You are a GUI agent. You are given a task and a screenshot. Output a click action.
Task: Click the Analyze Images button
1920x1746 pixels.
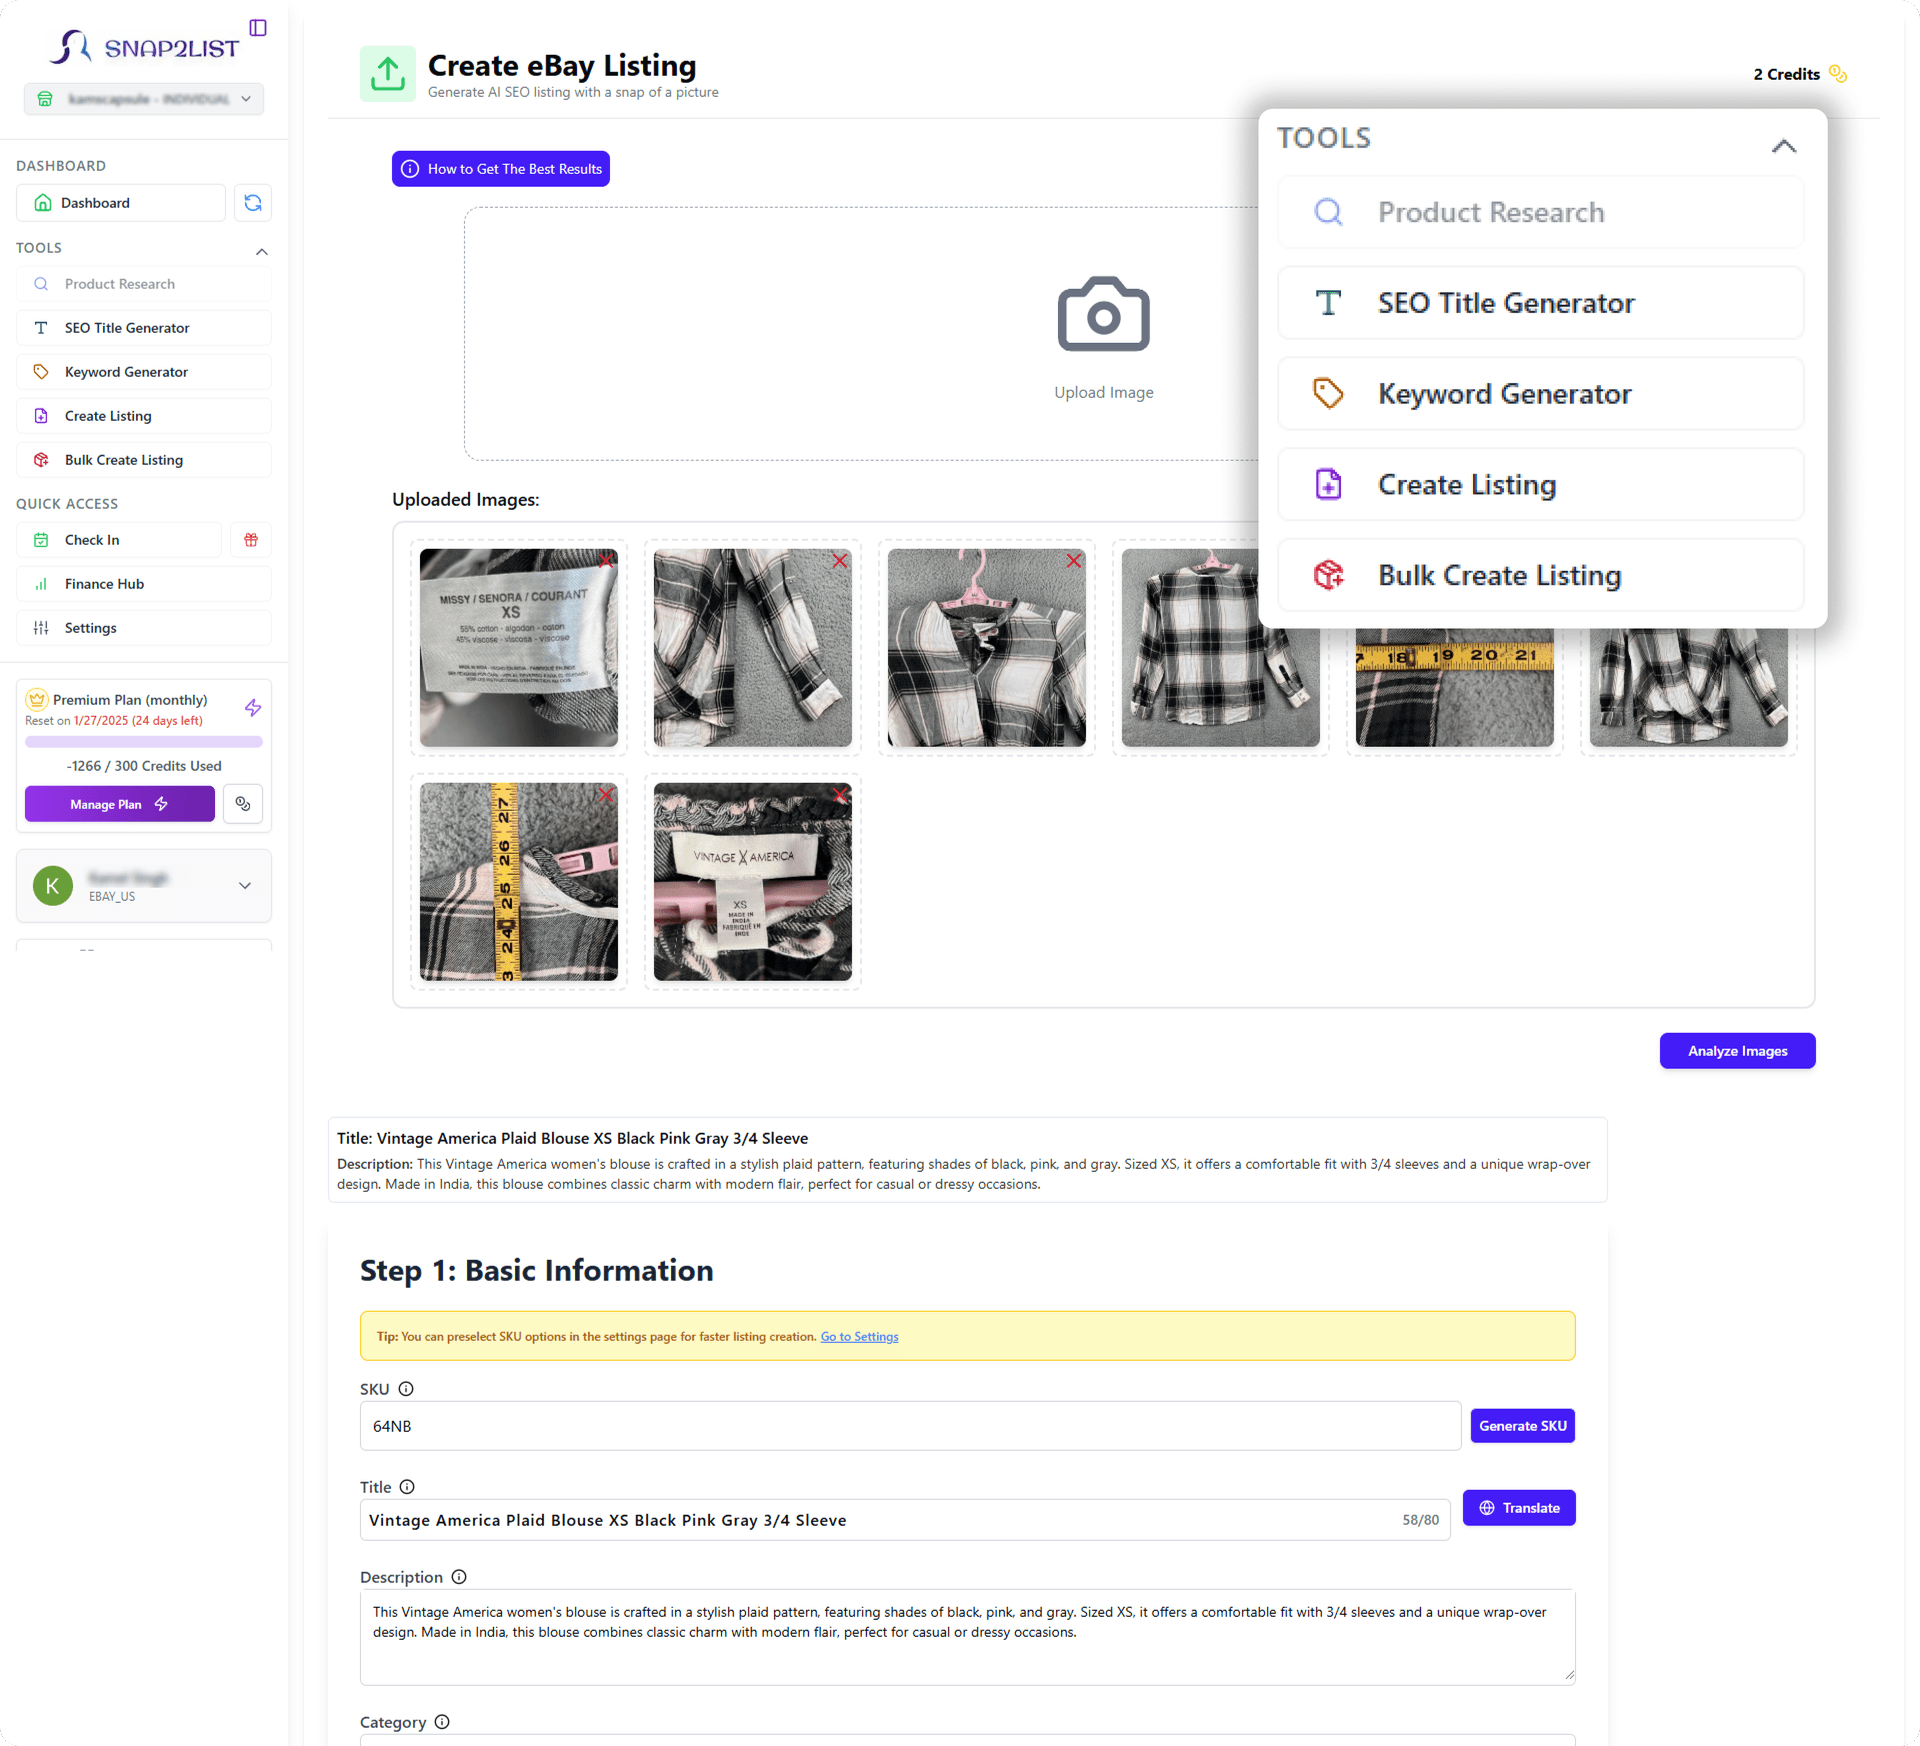click(1736, 1050)
